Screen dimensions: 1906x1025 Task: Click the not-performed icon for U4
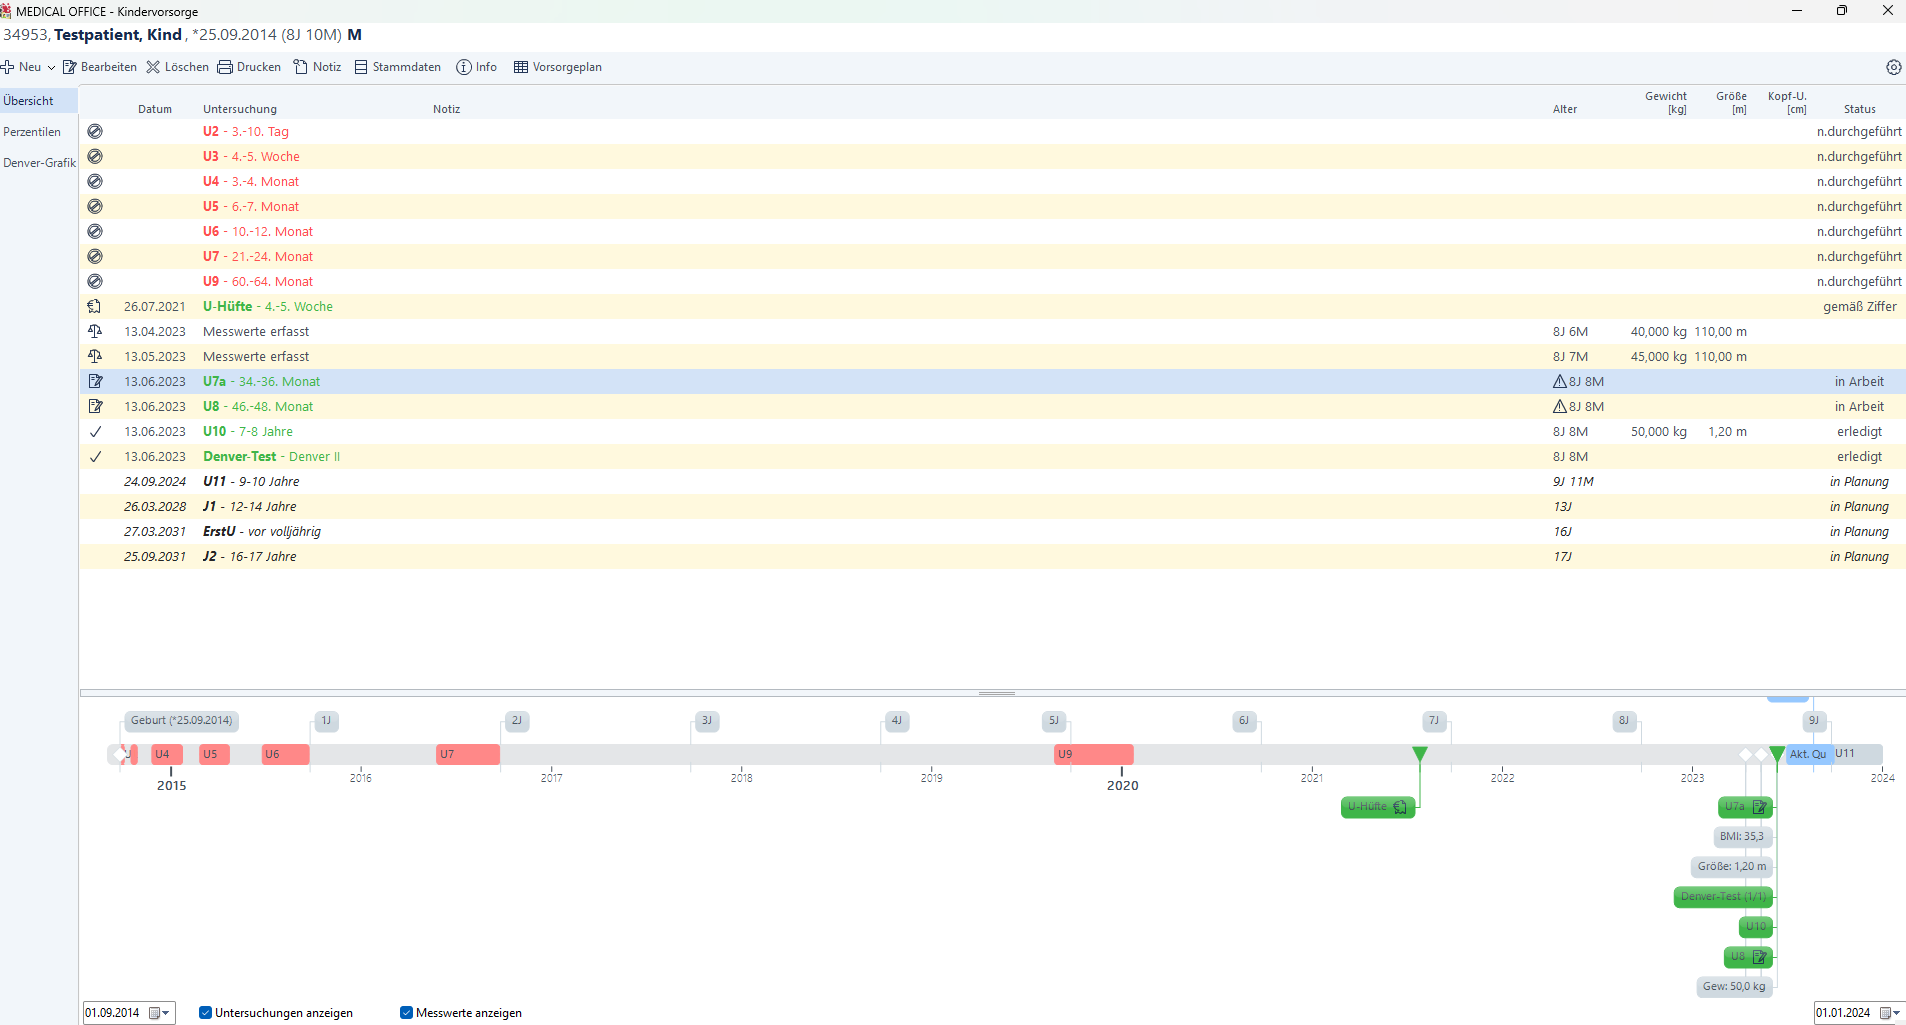95,181
